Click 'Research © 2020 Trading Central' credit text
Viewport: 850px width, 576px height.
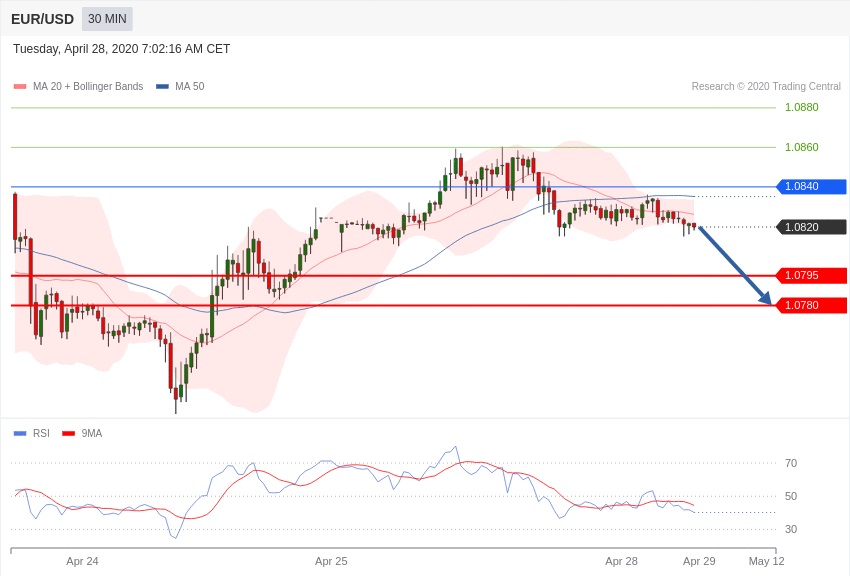click(766, 86)
